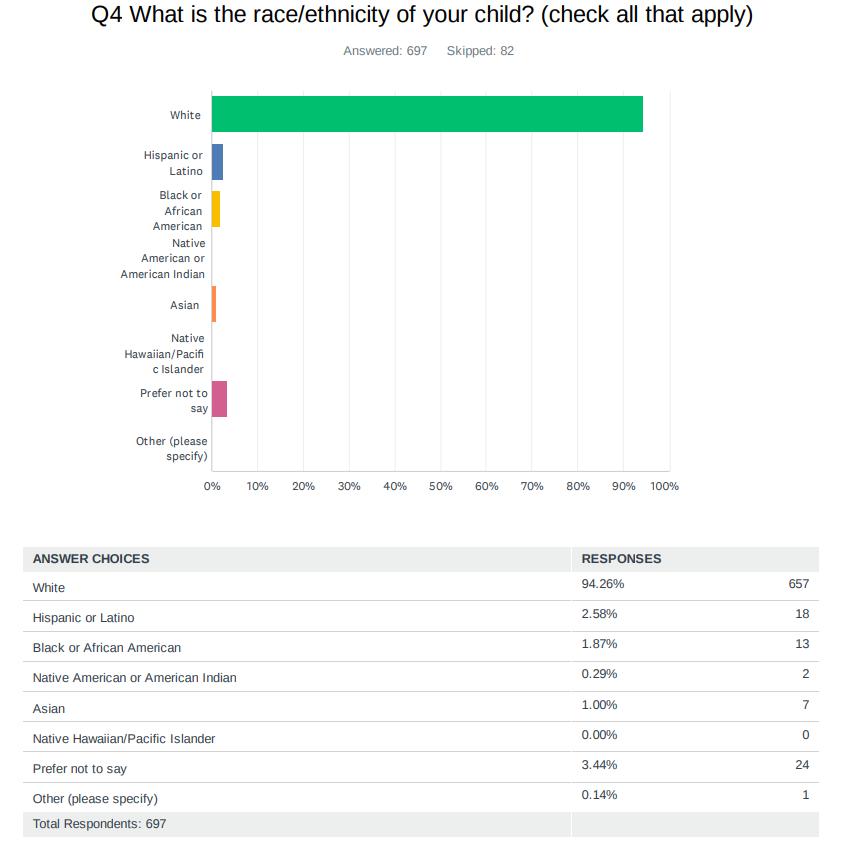Click the Total Respondents: 697 footer
The width and height of the screenshot is (842, 852).
coord(99,824)
